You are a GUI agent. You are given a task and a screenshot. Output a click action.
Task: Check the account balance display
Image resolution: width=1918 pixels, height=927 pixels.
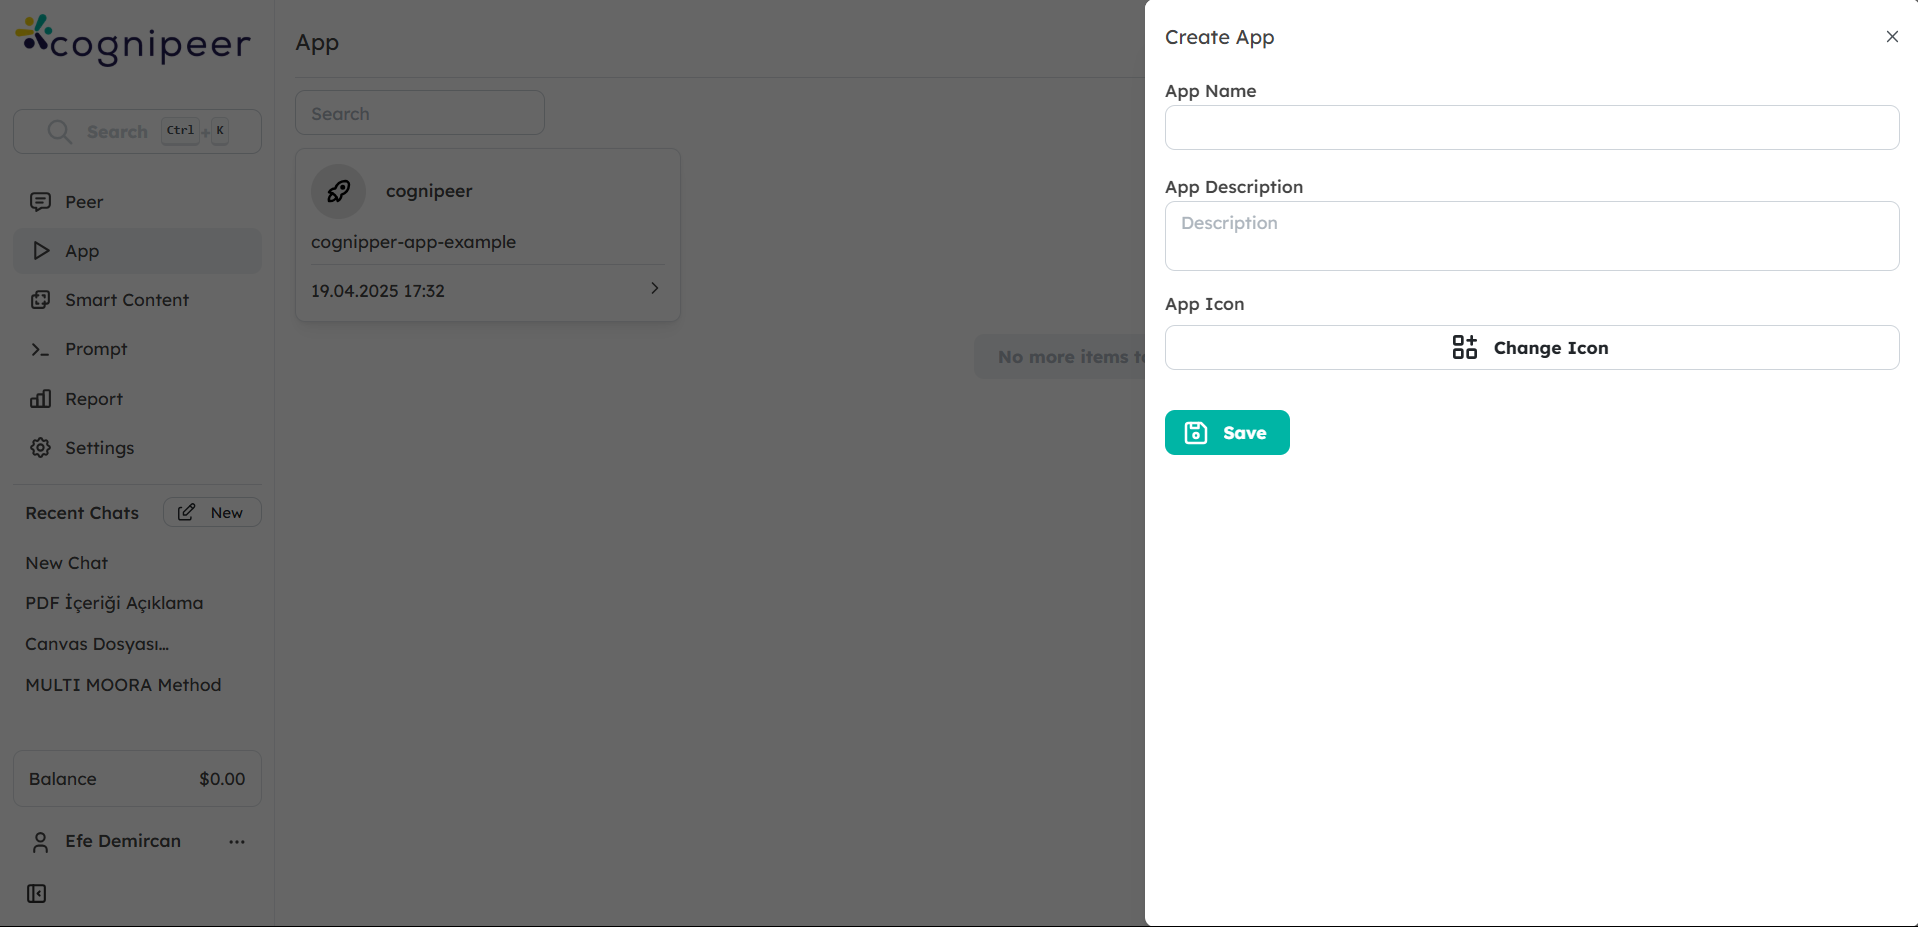(x=136, y=778)
